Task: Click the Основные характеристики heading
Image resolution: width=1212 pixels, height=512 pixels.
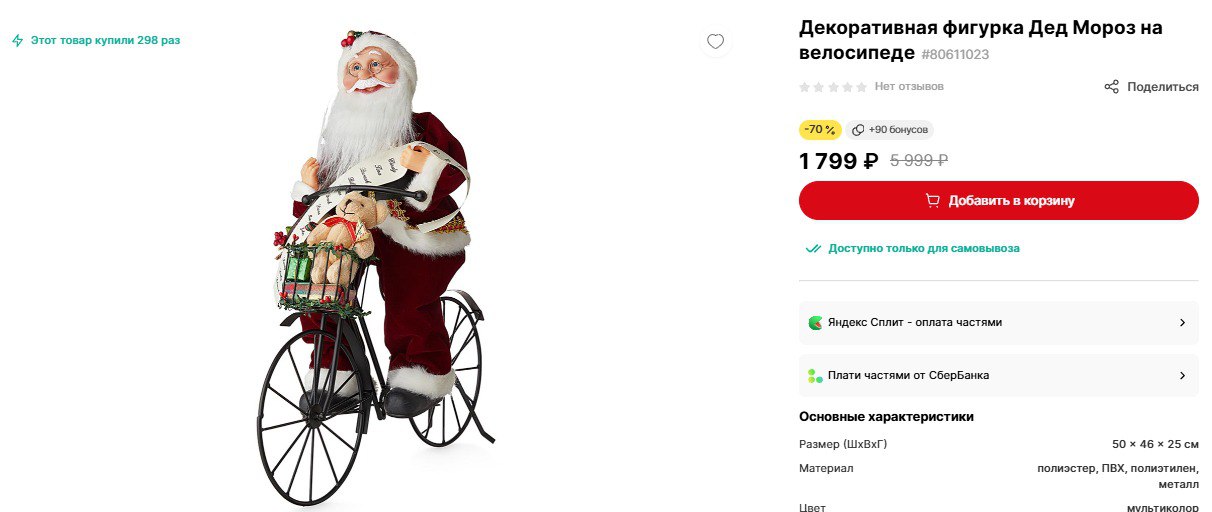Action: click(x=886, y=417)
